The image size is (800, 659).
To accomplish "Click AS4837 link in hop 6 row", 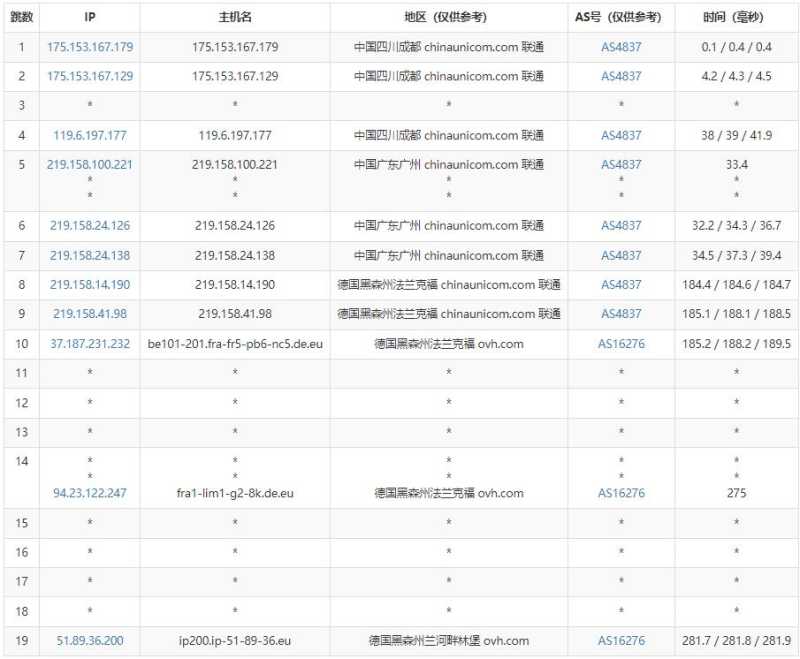I will 621,225.
